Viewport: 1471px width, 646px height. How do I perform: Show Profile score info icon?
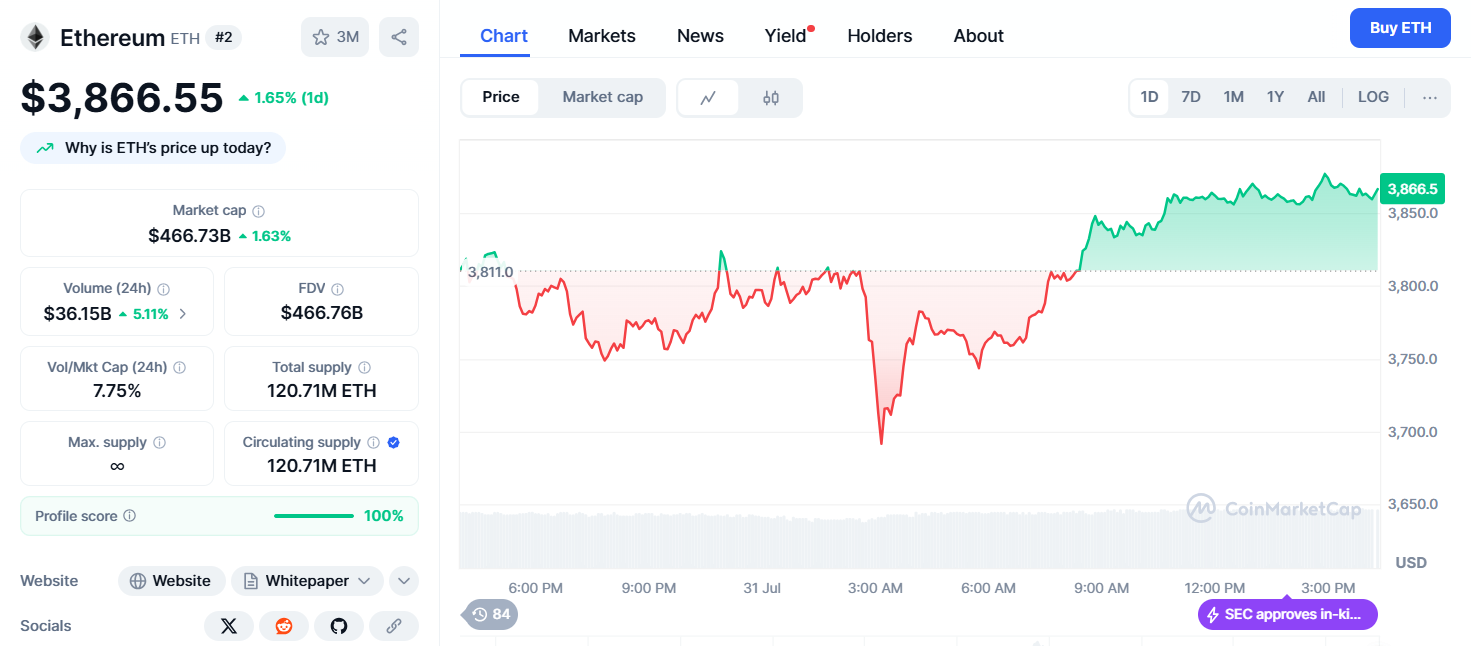[x=129, y=516]
